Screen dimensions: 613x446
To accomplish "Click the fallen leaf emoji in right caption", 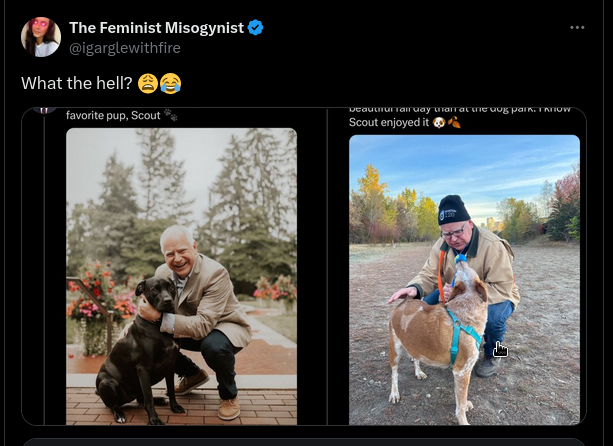I will point(454,123).
